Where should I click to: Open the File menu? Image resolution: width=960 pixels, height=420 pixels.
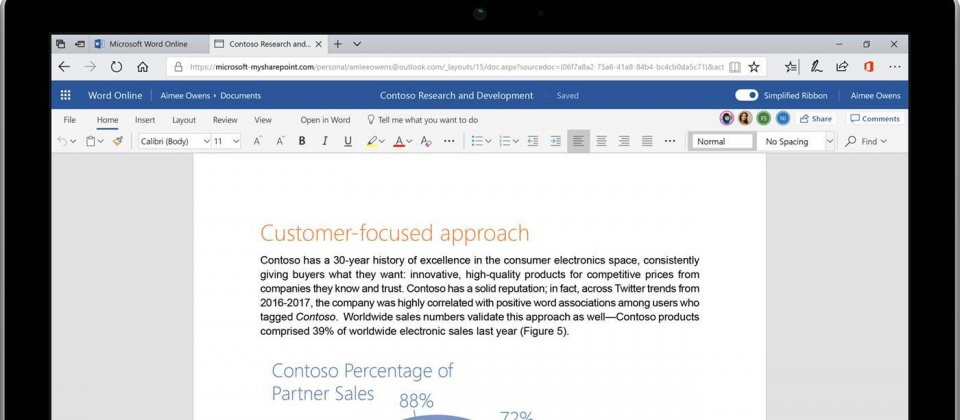click(x=70, y=120)
